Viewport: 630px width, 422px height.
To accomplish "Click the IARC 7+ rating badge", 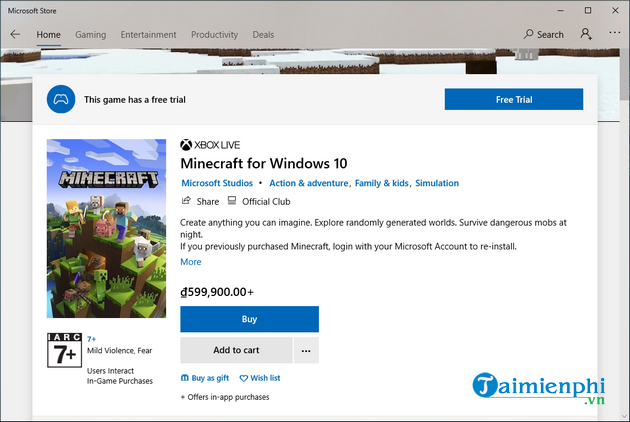I will pos(64,350).
